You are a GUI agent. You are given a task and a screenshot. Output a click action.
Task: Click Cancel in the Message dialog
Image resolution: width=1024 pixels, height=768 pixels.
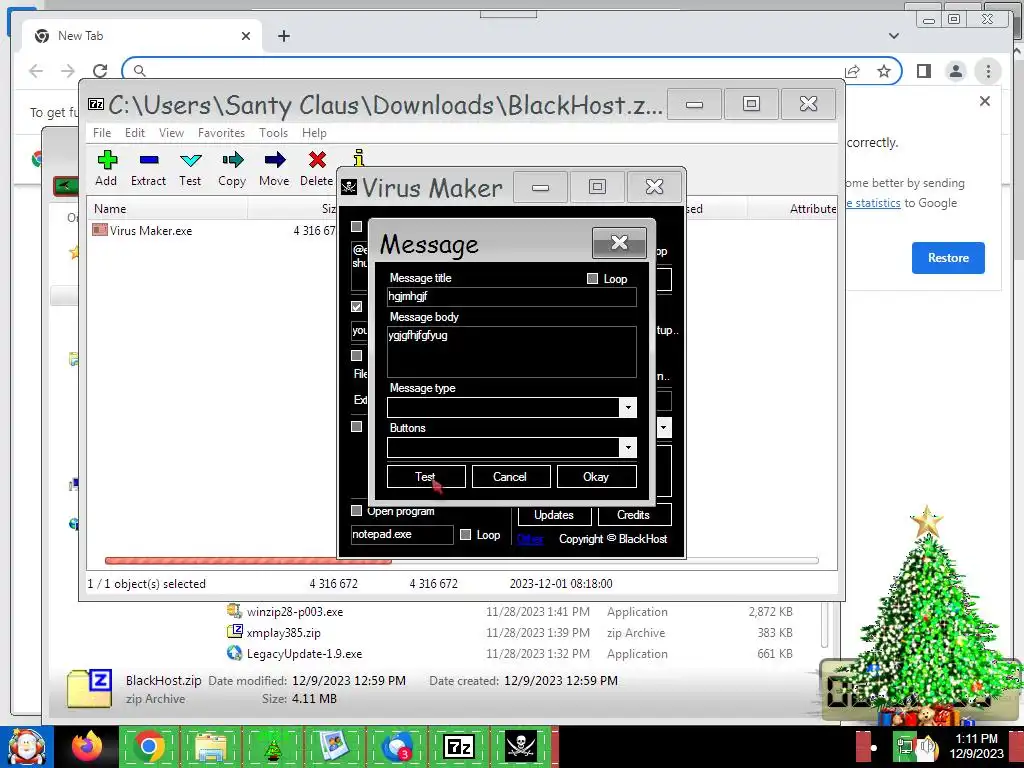click(x=511, y=477)
